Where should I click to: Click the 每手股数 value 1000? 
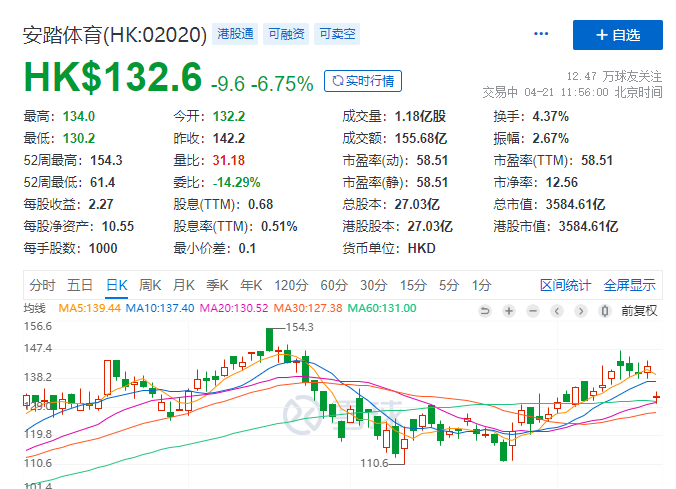103,248
